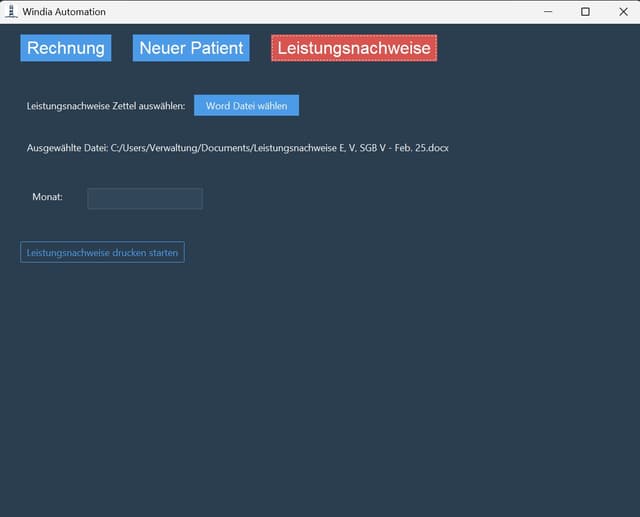Select the red Leistungsnachweise tab

[x=354, y=48]
